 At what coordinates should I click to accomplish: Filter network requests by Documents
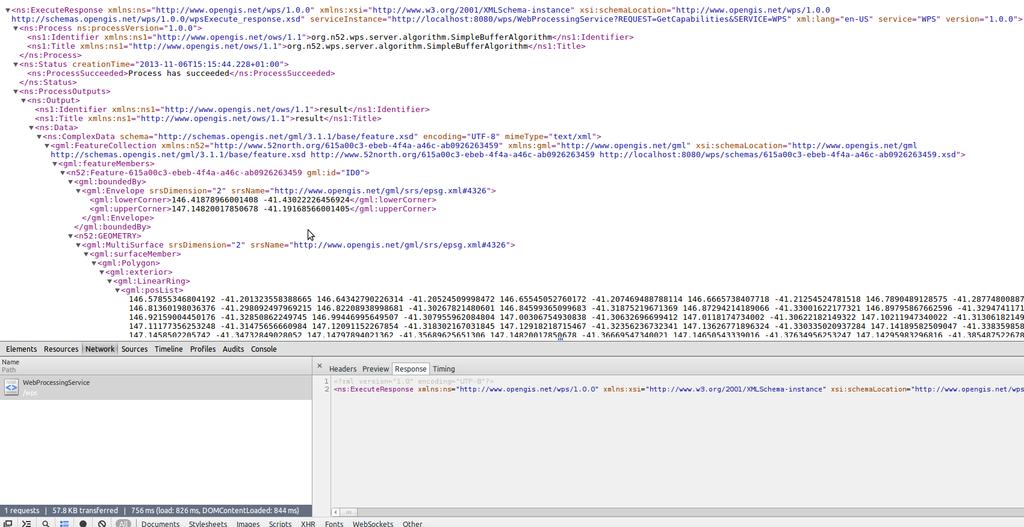tap(160, 524)
